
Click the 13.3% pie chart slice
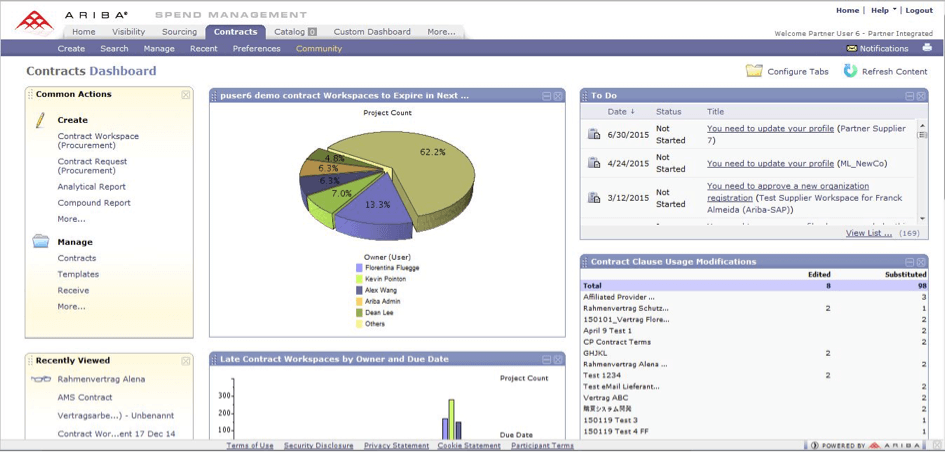tap(377, 208)
